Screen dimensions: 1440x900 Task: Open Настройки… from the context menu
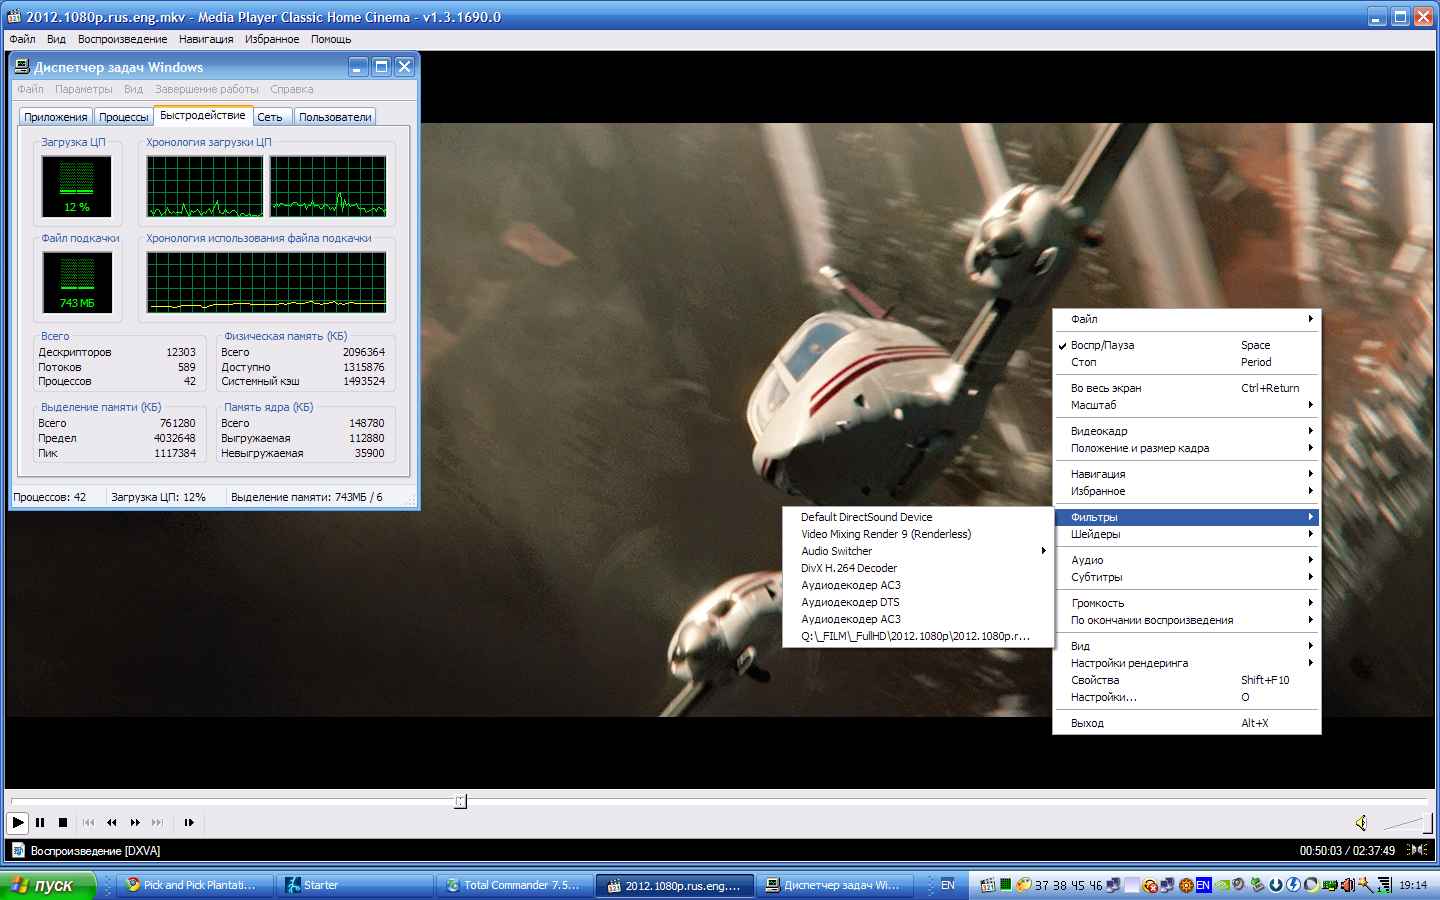tap(1187, 697)
